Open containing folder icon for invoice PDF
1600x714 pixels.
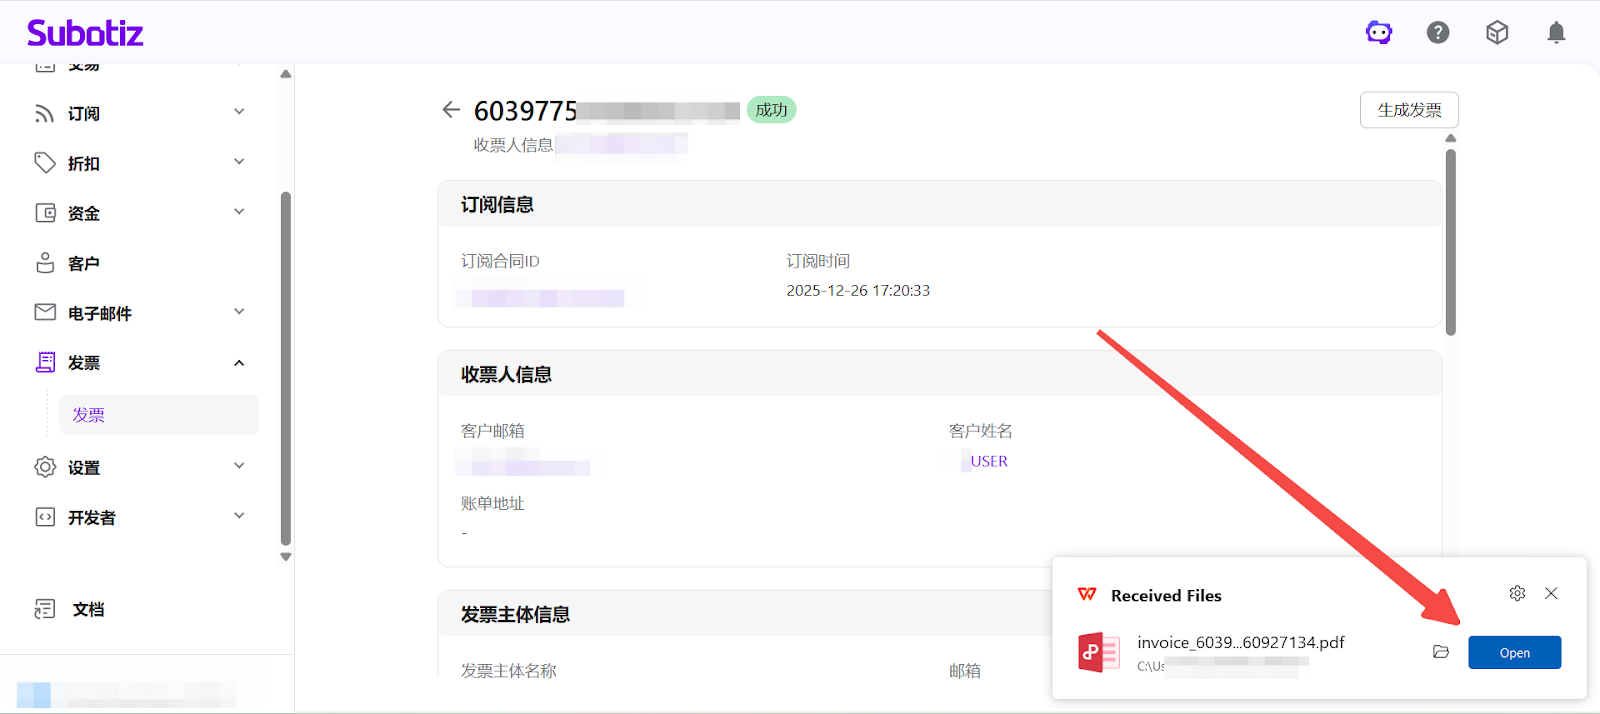pos(1441,652)
